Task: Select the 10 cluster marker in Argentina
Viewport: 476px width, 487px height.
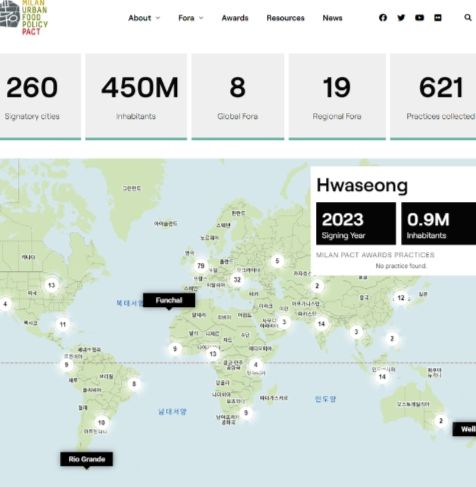Action: click(x=101, y=422)
